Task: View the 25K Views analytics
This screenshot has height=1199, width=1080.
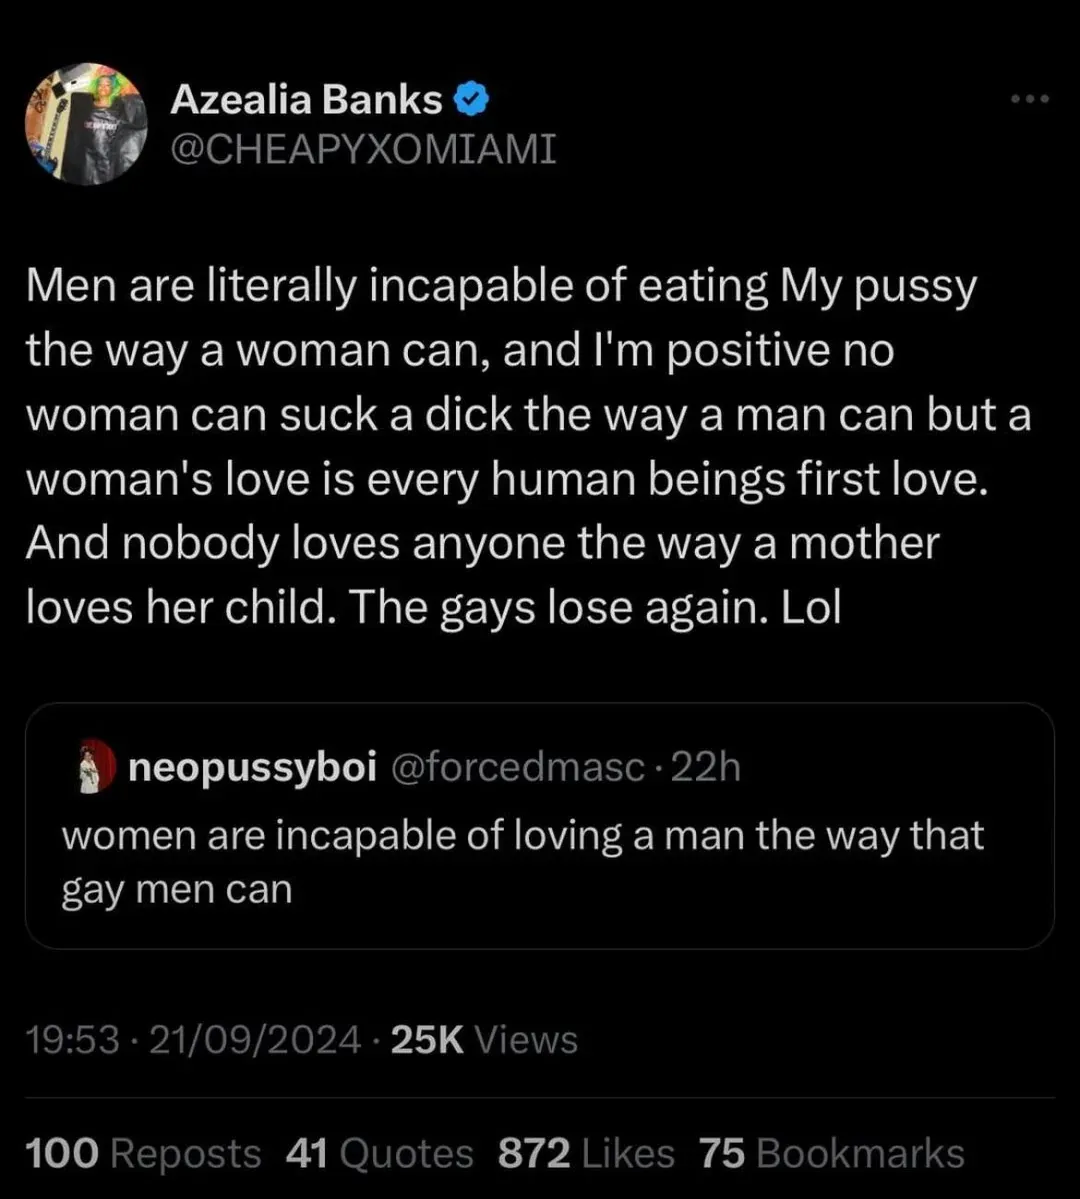Action: coord(483,1040)
